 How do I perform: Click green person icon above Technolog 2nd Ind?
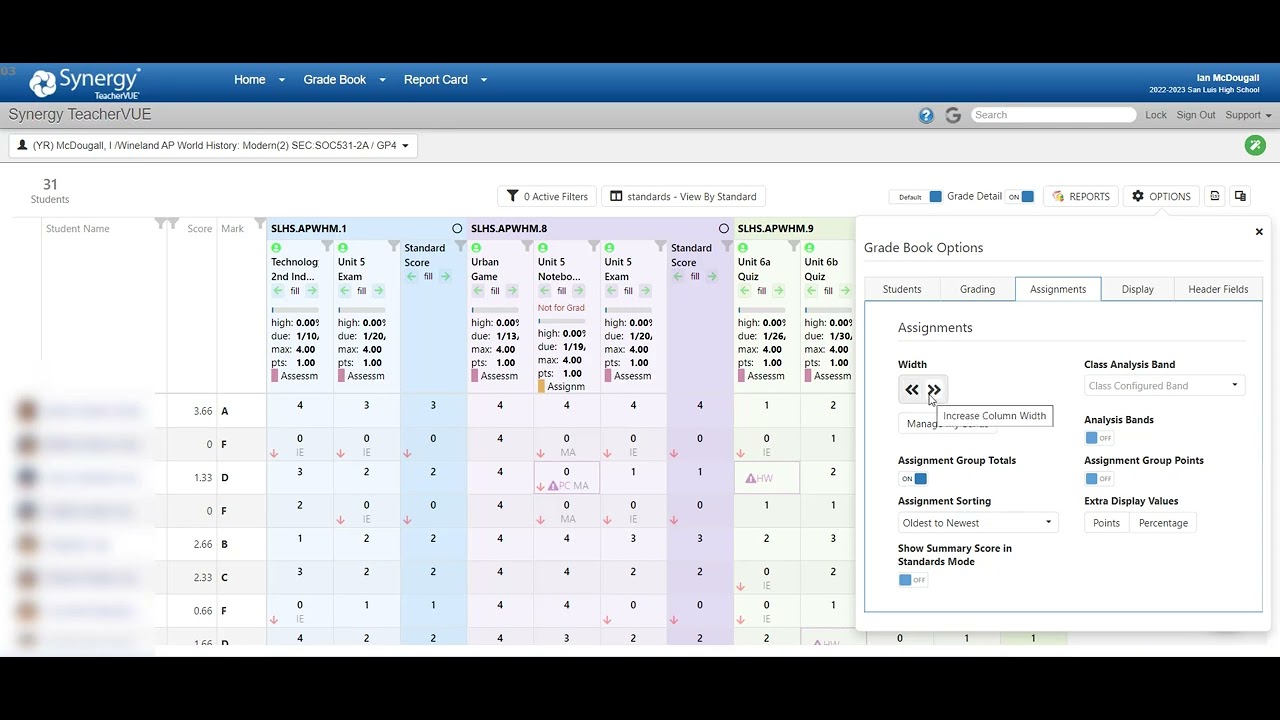click(276, 247)
